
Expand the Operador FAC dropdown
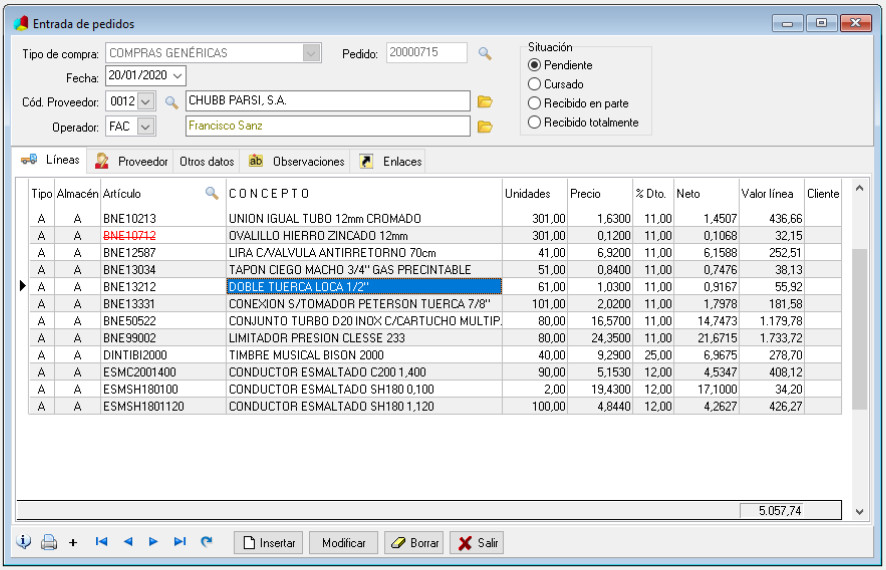(146, 127)
